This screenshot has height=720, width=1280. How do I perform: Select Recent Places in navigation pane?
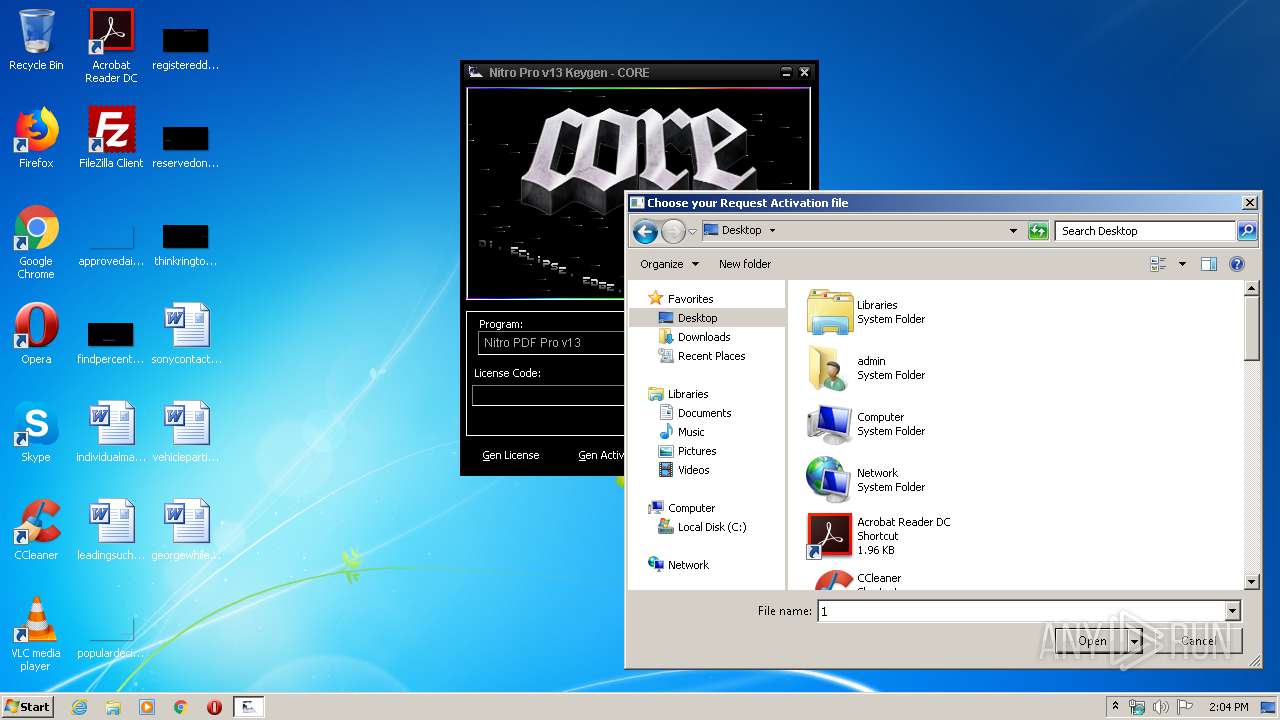point(711,356)
